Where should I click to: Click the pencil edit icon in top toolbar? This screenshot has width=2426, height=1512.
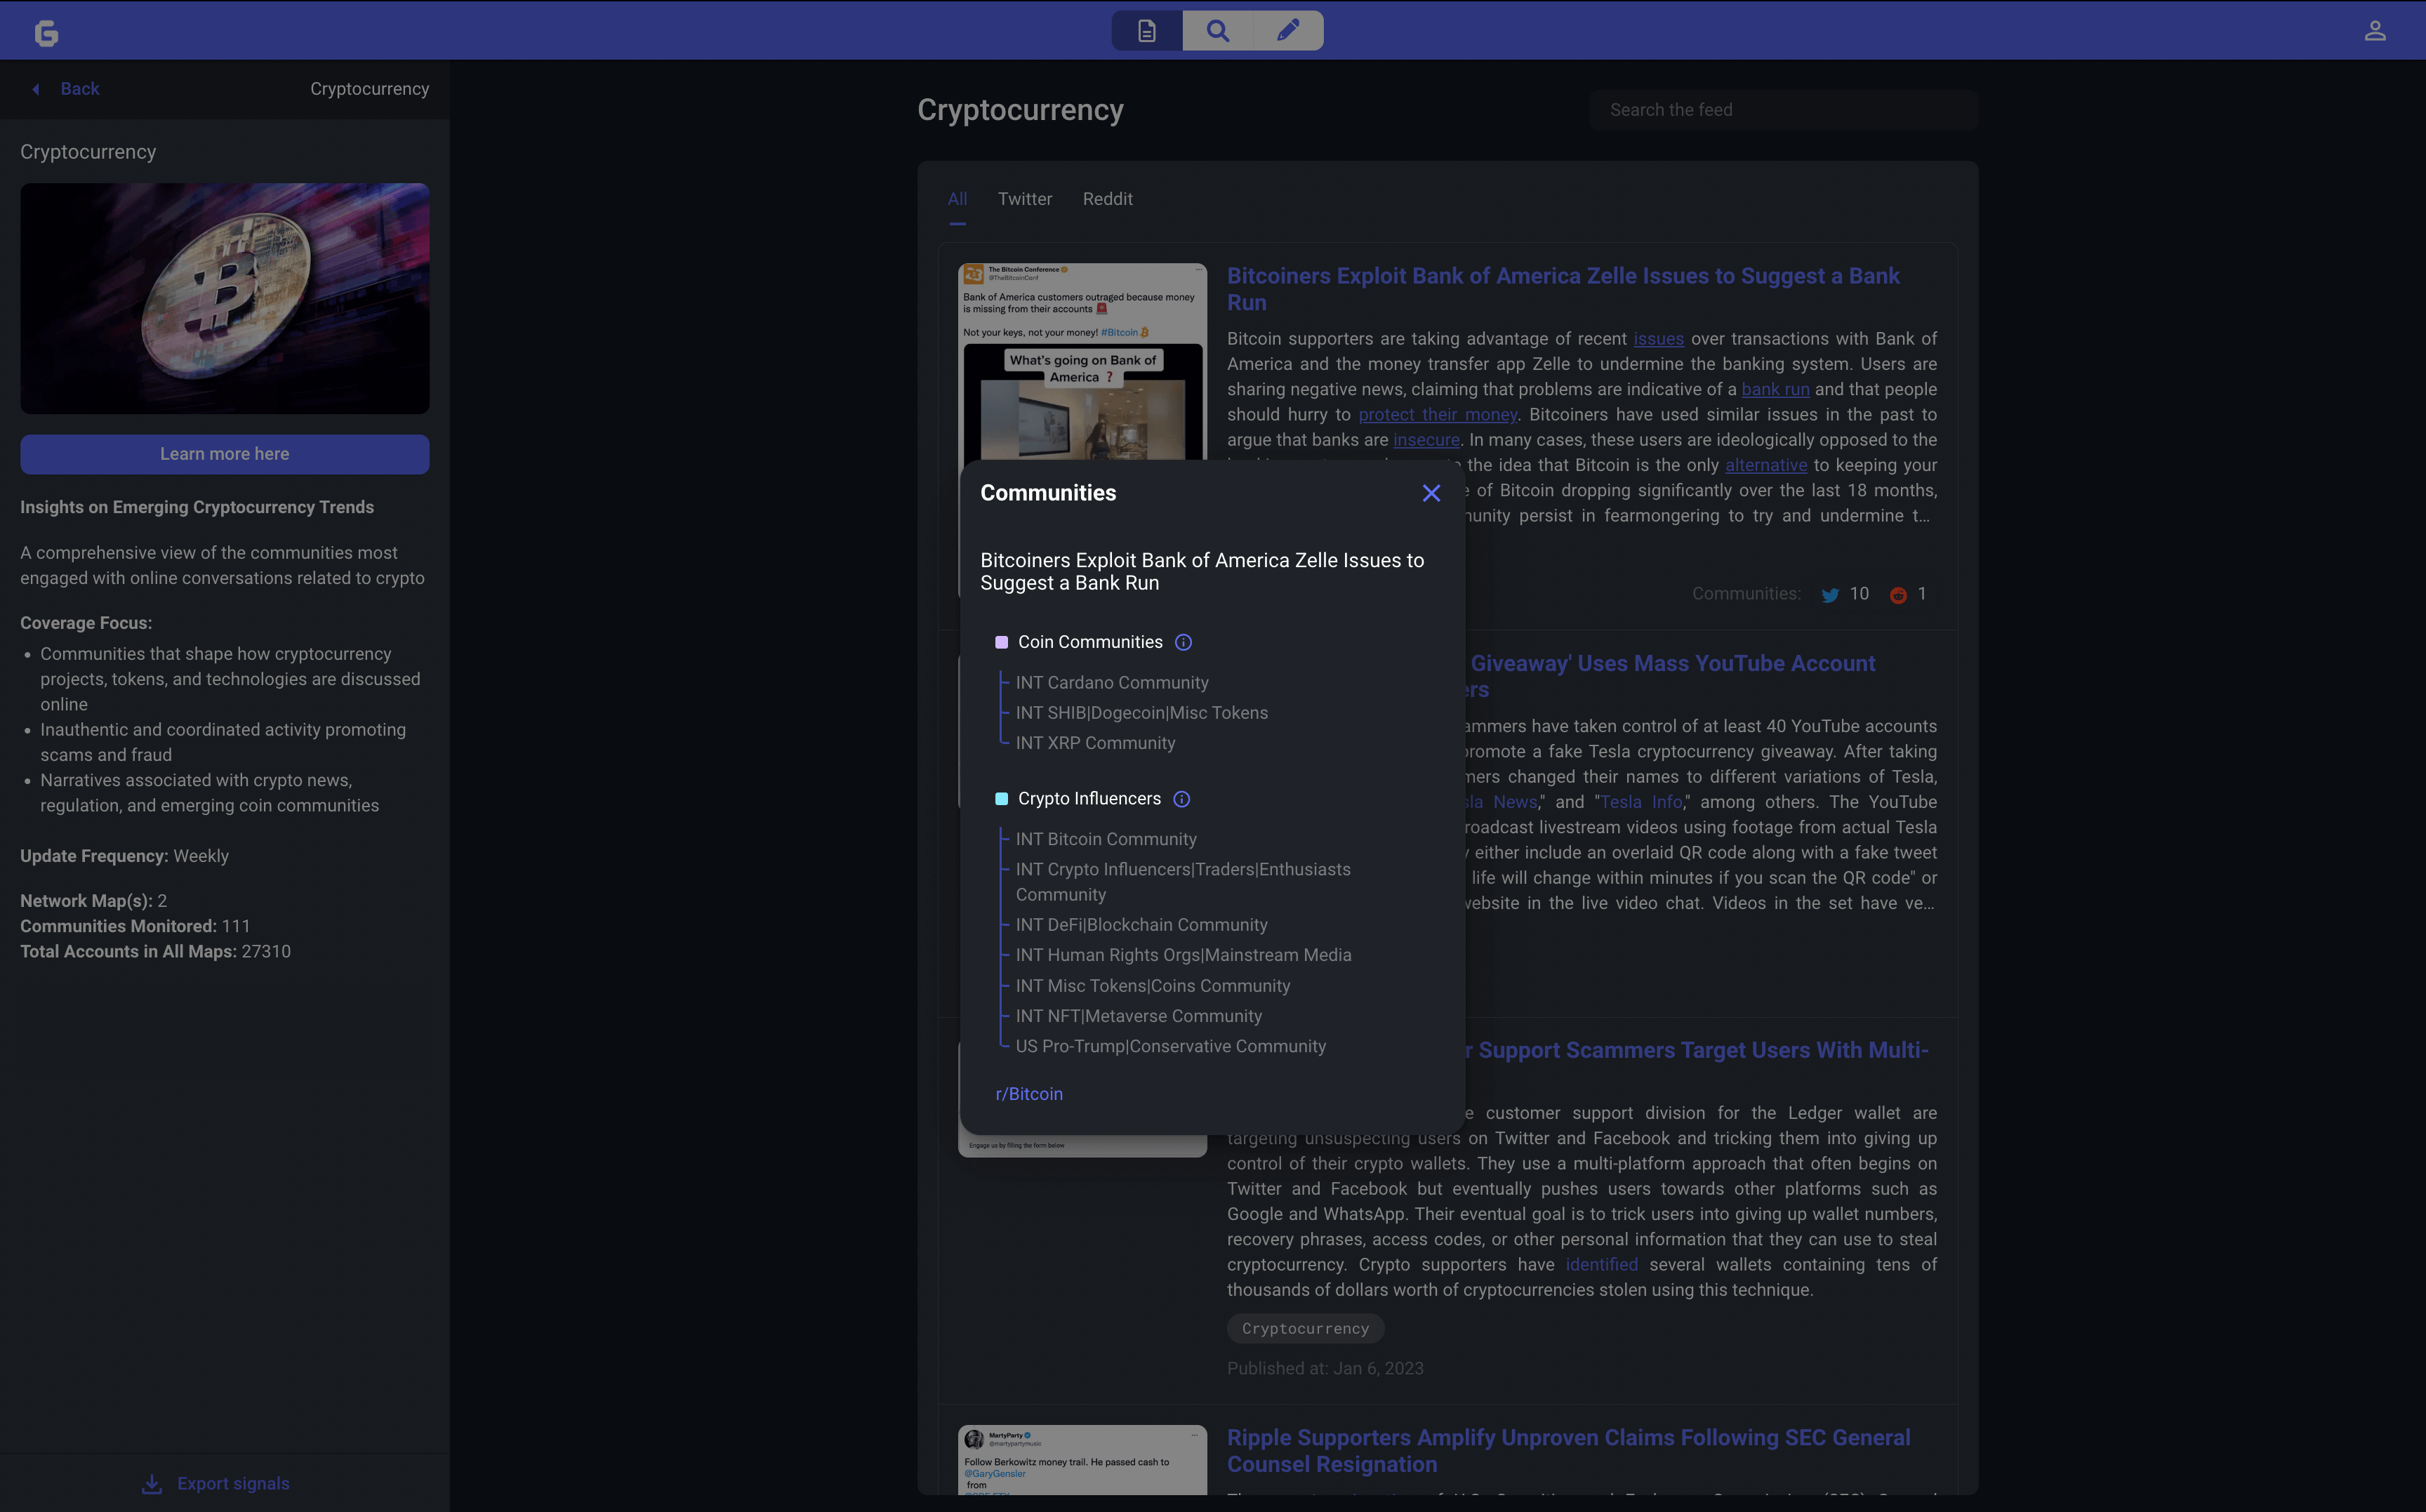[1288, 31]
